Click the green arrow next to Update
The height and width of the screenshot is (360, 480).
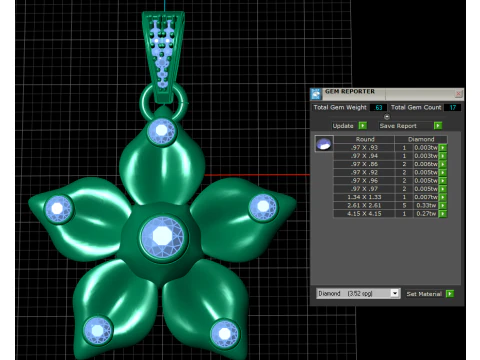point(363,126)
